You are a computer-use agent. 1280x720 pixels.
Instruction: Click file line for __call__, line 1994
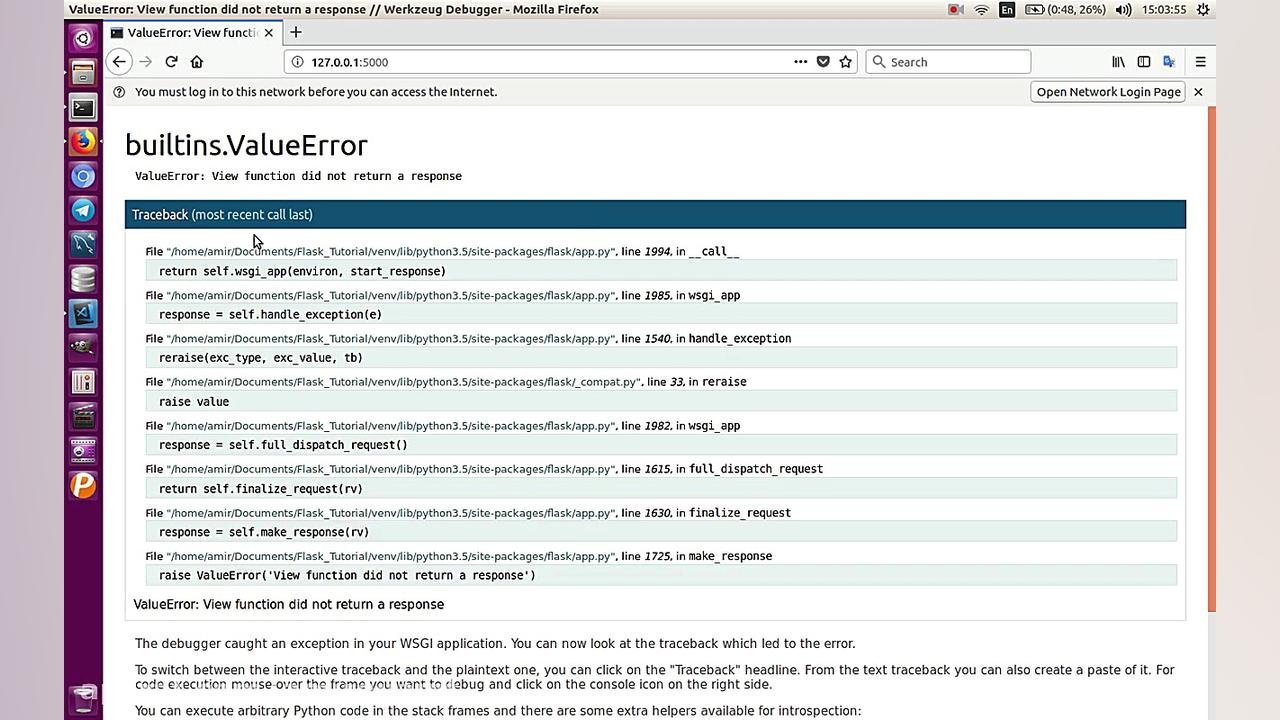442,251
